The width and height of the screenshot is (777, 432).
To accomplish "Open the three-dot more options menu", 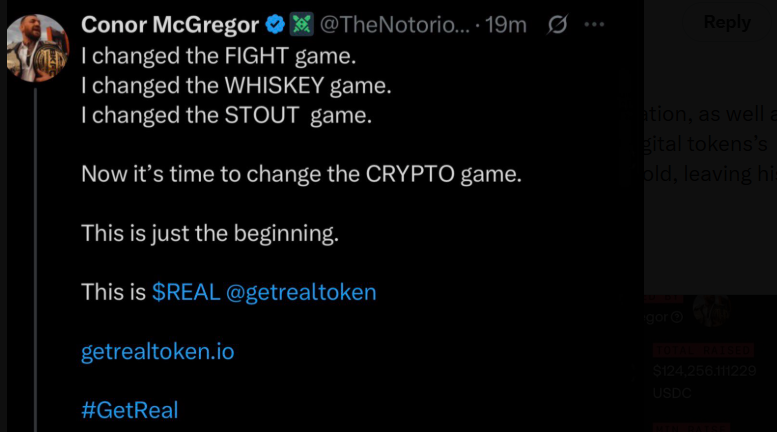I will [594, 25].
